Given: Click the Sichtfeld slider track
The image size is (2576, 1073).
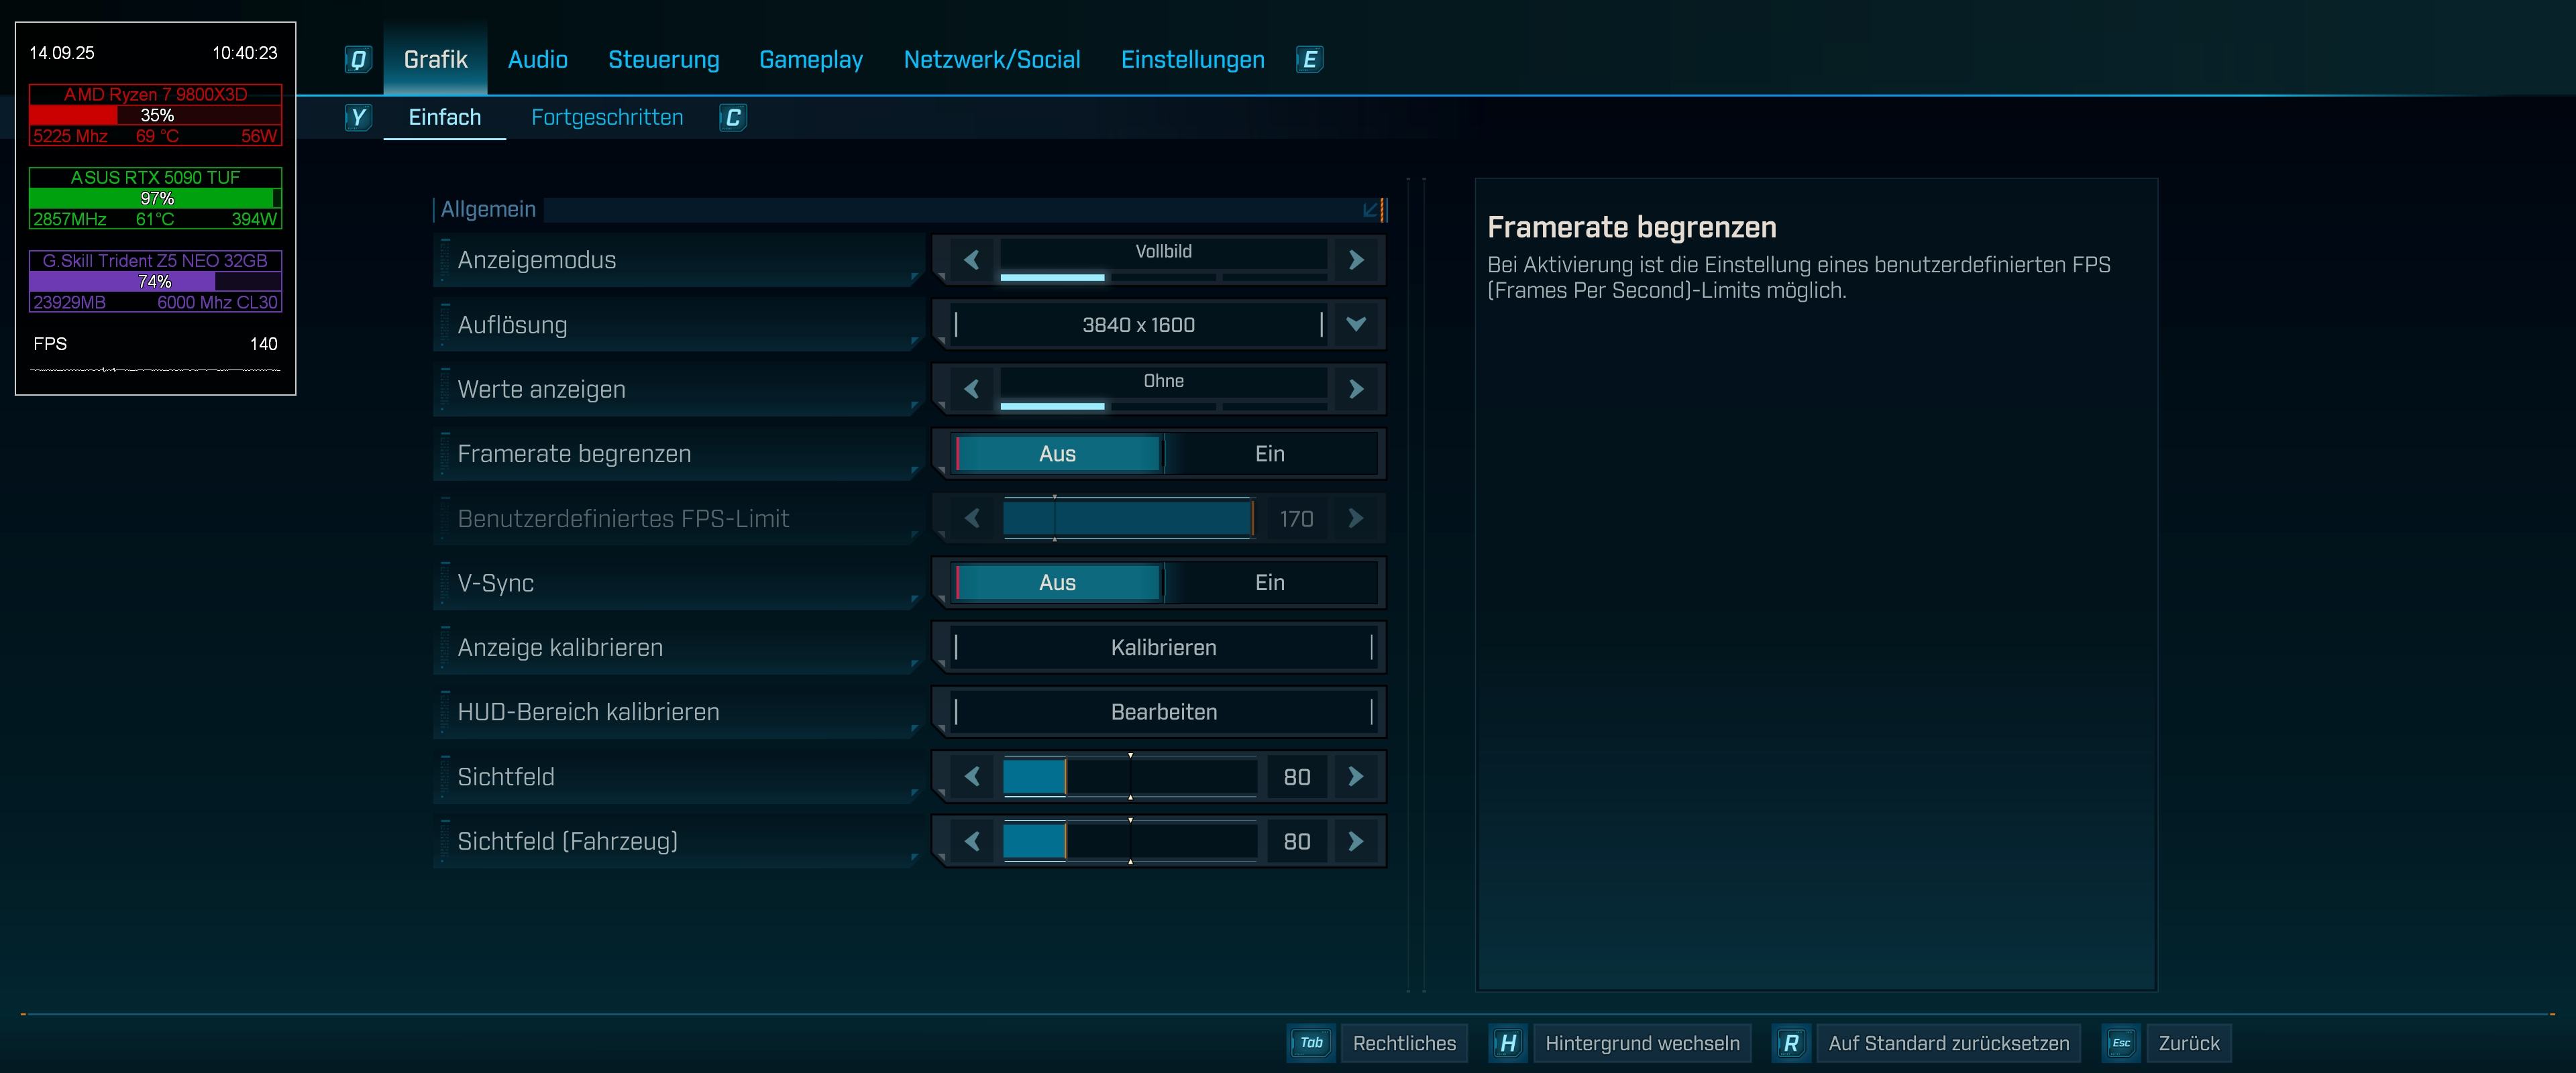Looking at the screenshot, I should point(1130,777).
